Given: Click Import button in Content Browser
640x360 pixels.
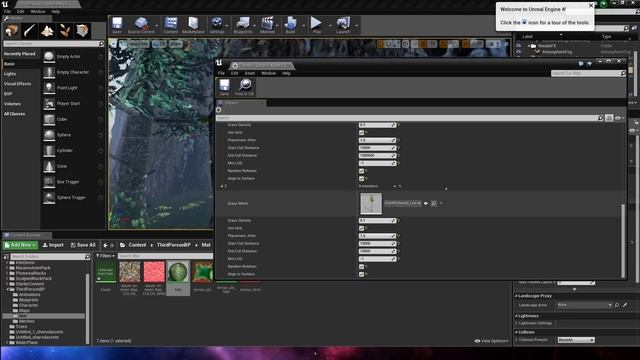Looking at the screenshot, I should click(x=53, y=245).
